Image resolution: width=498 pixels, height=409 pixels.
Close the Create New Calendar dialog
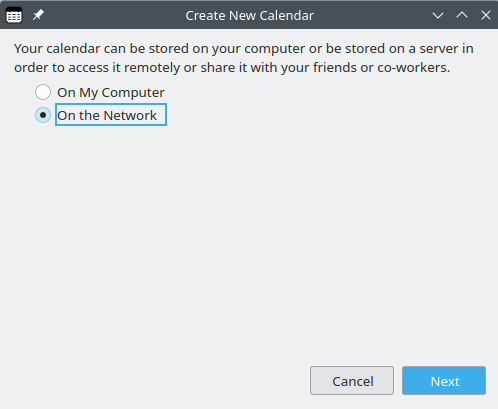(486, 15)
